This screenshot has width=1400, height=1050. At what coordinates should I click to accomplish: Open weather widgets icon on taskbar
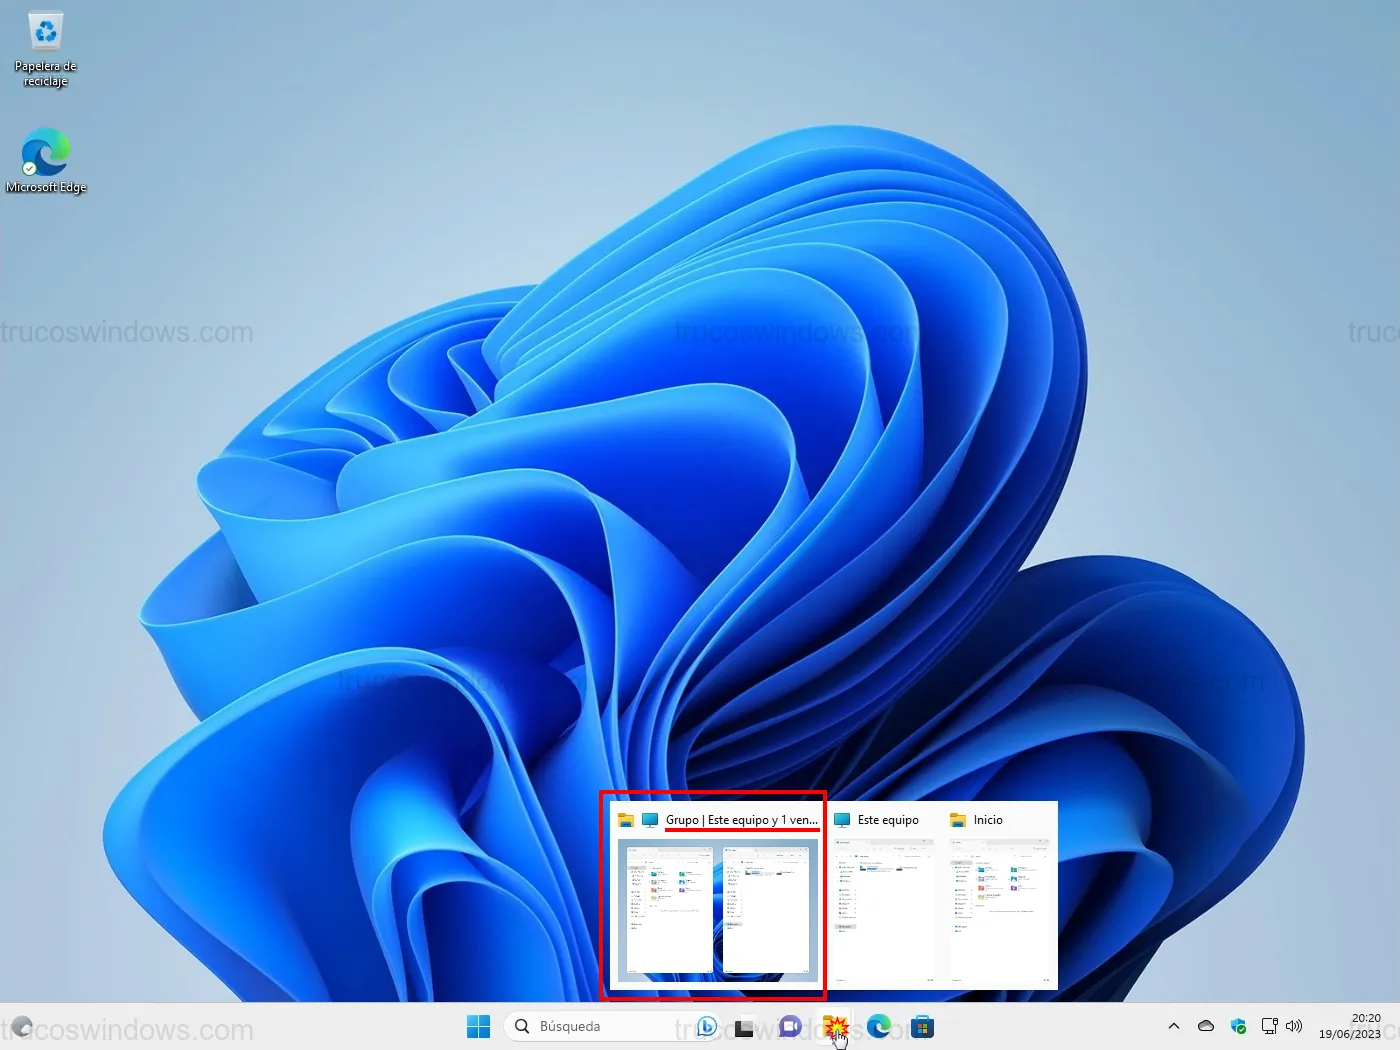pyautogui.click(x=22, y=1026)
